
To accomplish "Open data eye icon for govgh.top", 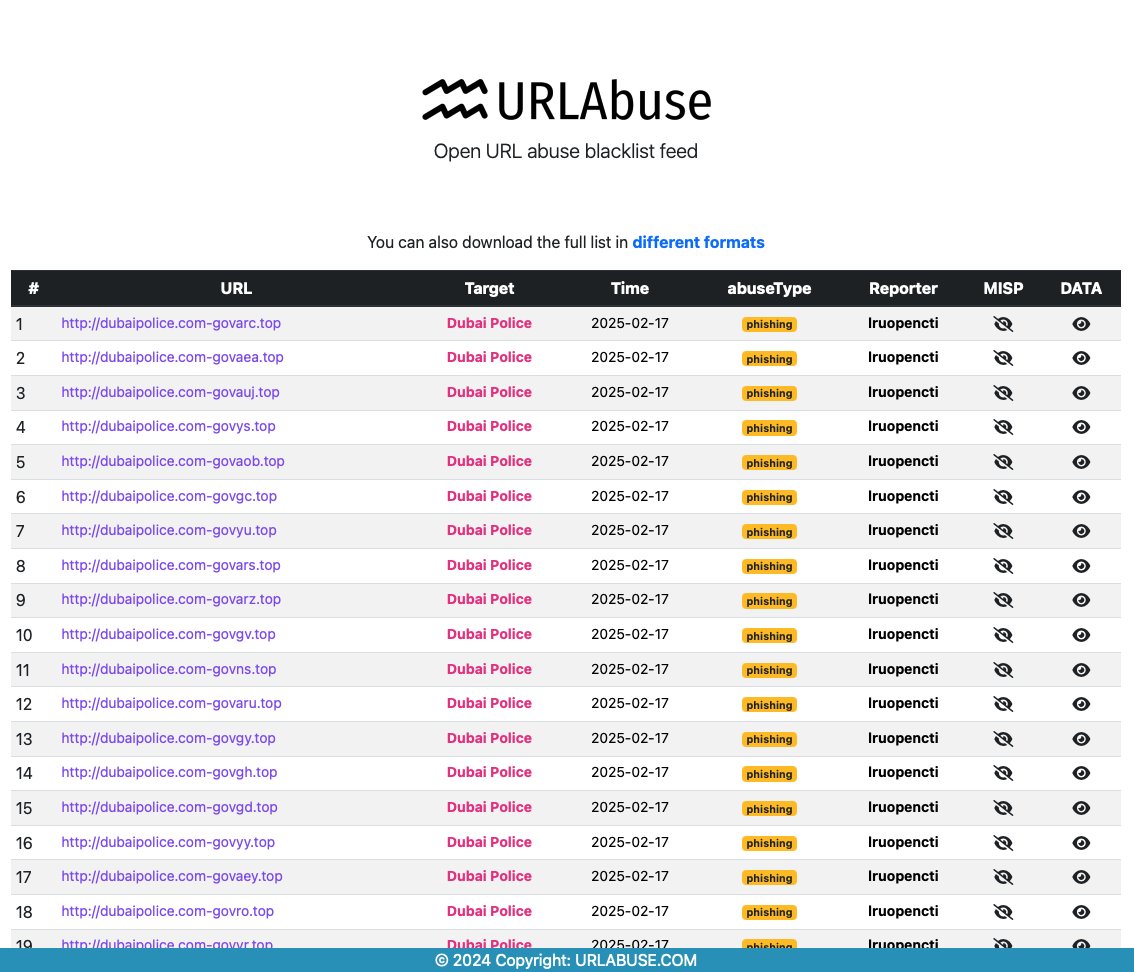I will 1080,773.
